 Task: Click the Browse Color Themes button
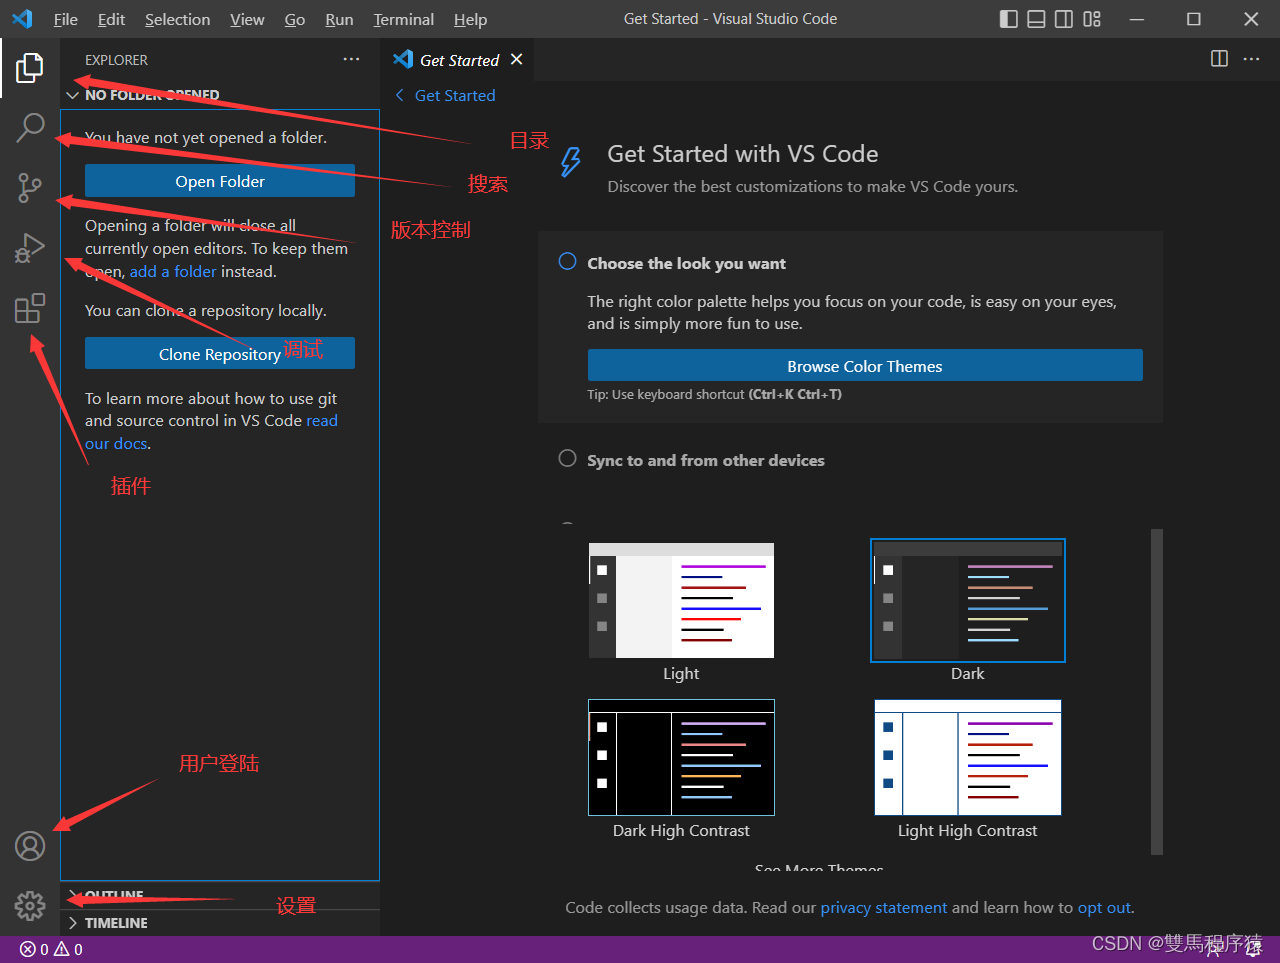pyautogui.click(x=865, y=365)
